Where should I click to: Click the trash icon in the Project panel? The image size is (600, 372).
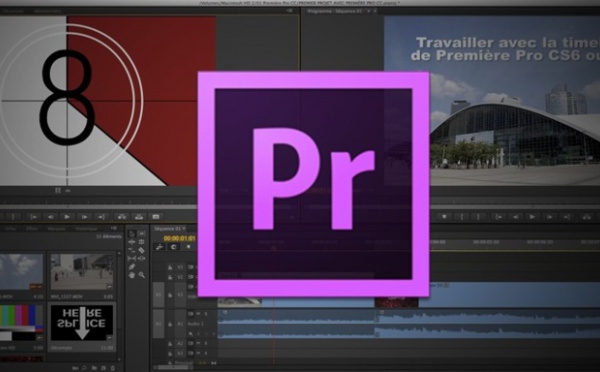click(x=113, y=368)
